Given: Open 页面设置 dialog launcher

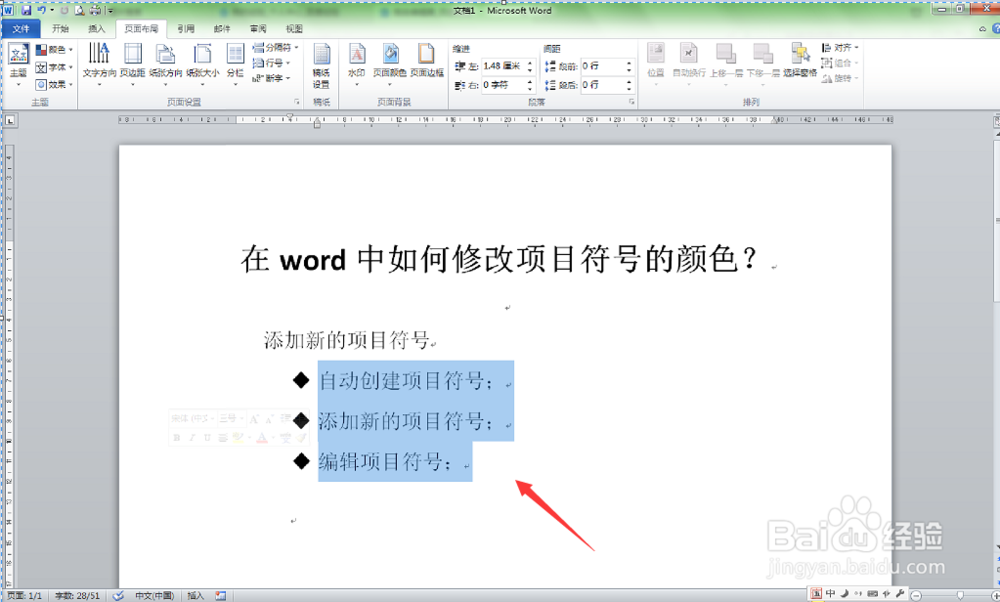Looking at the screenshot, I should click(x=297, y=102).
